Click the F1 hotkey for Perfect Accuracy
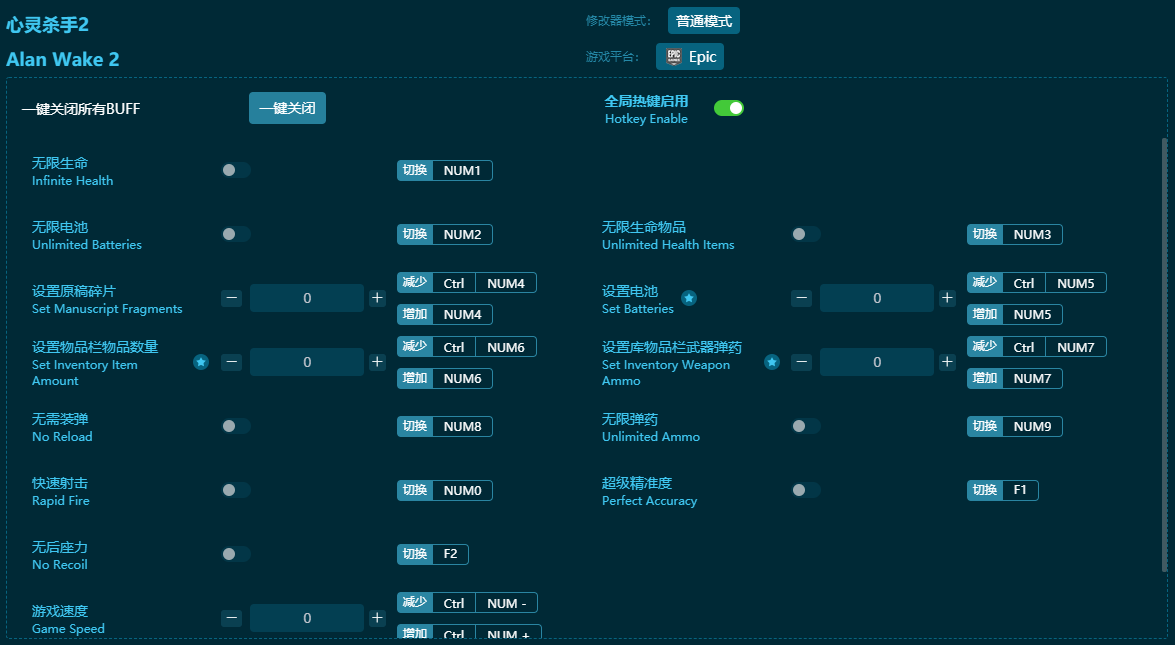 [x=1020, y=490]
